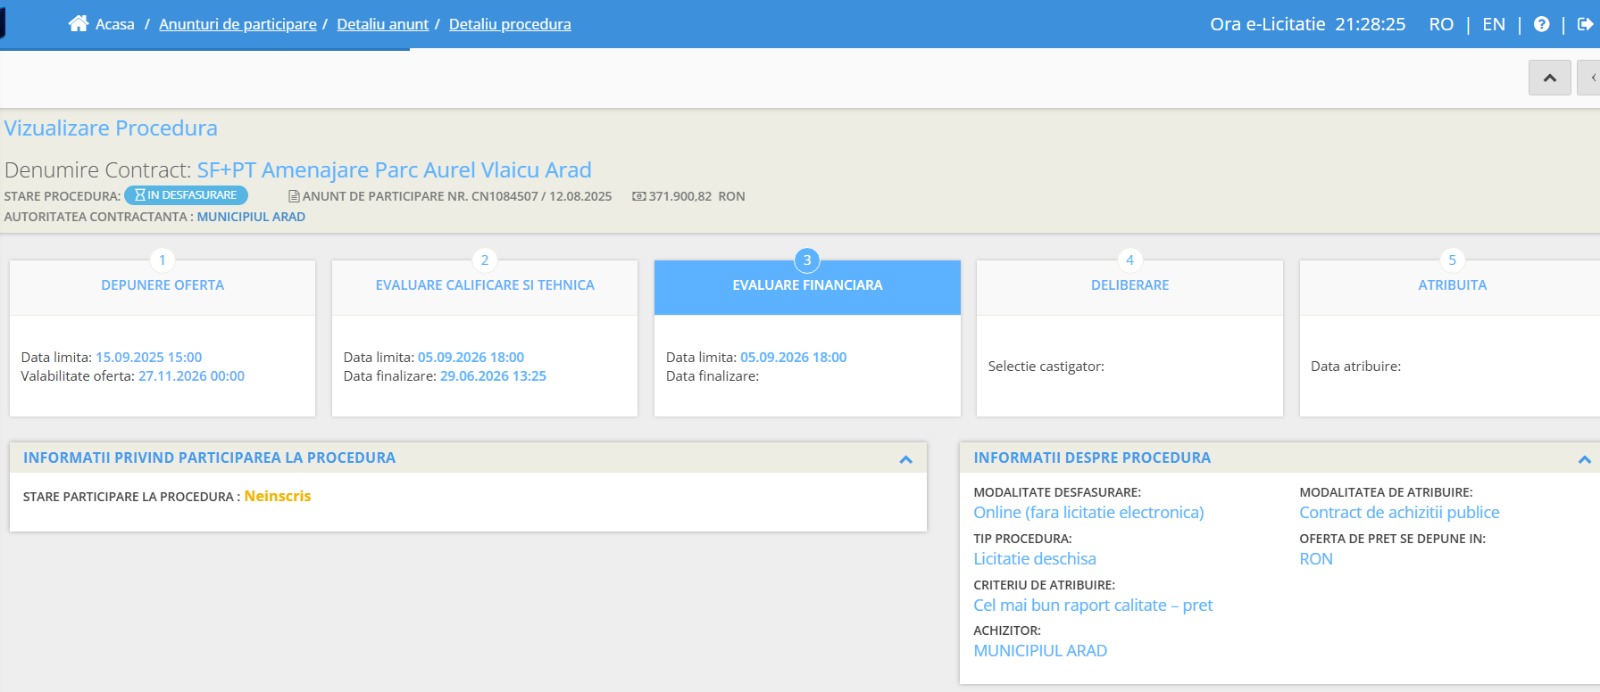
Task: Click the IN DESFASURARE status badge
Action: click(x=186, y=195)
